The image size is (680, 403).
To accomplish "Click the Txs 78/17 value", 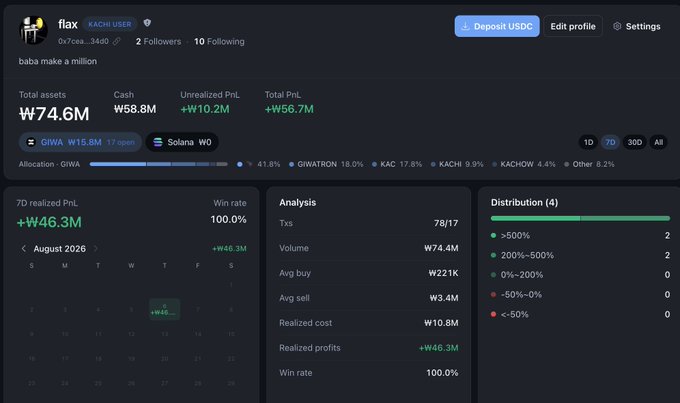I will [446, 223].
